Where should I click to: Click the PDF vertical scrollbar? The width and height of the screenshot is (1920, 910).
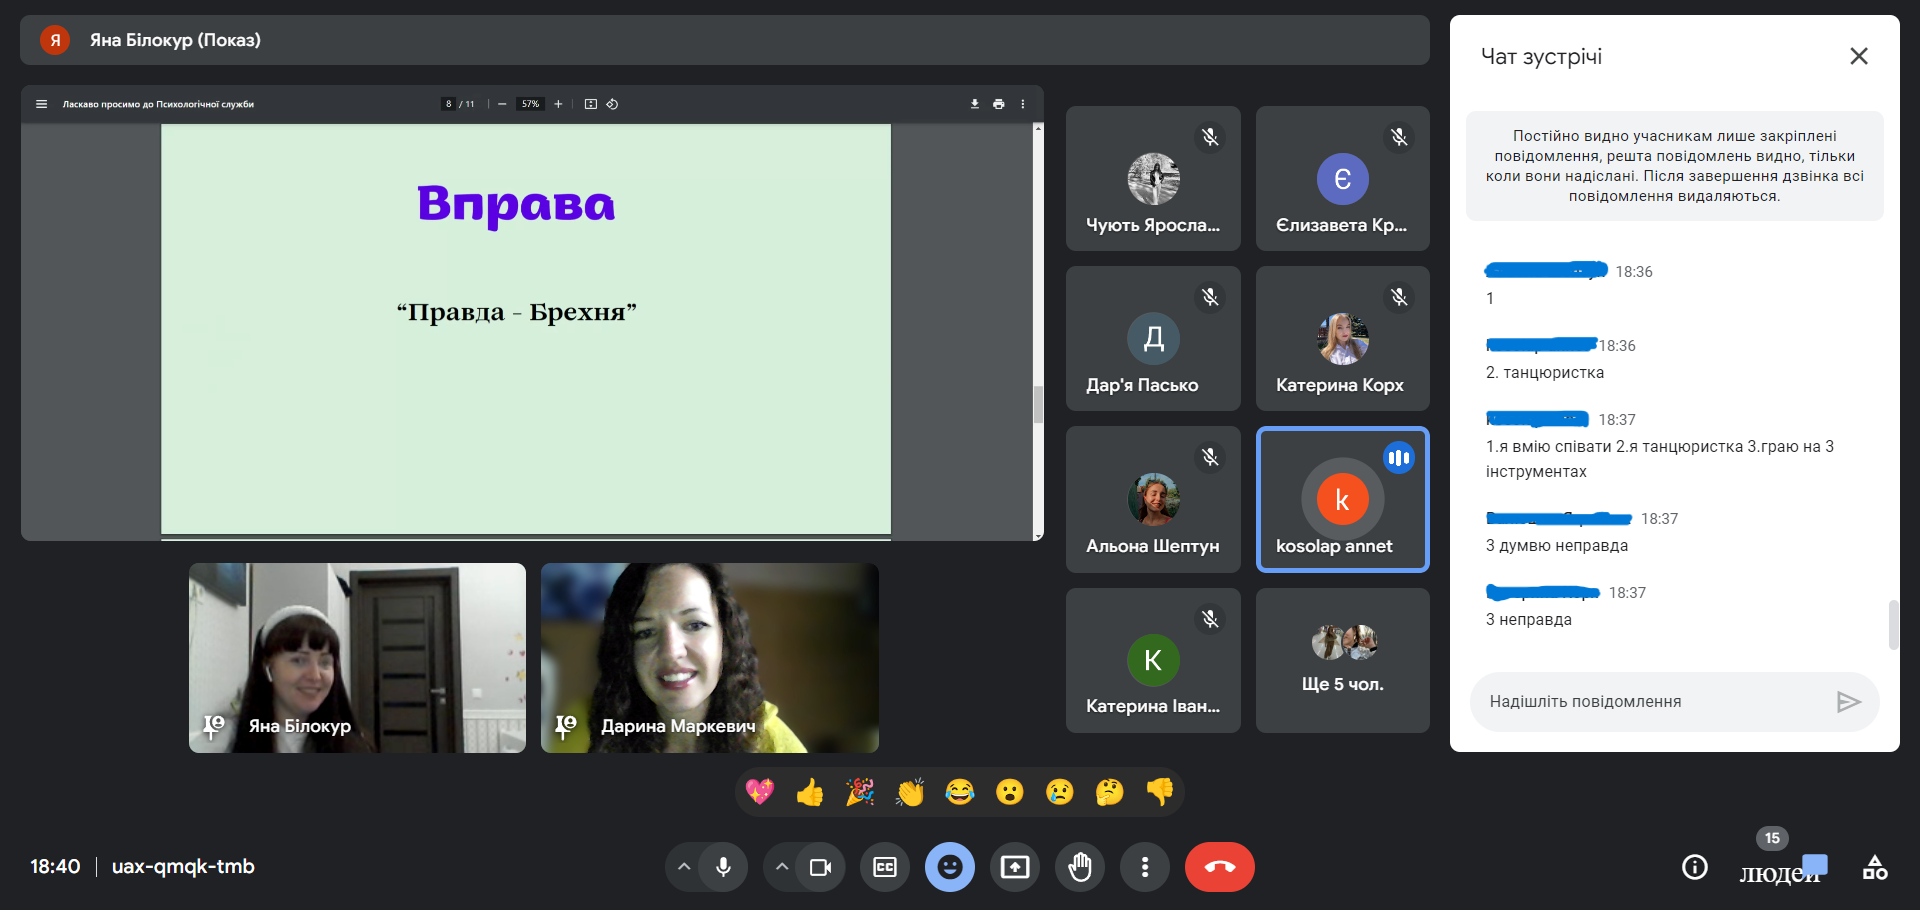click(1038, 404)
